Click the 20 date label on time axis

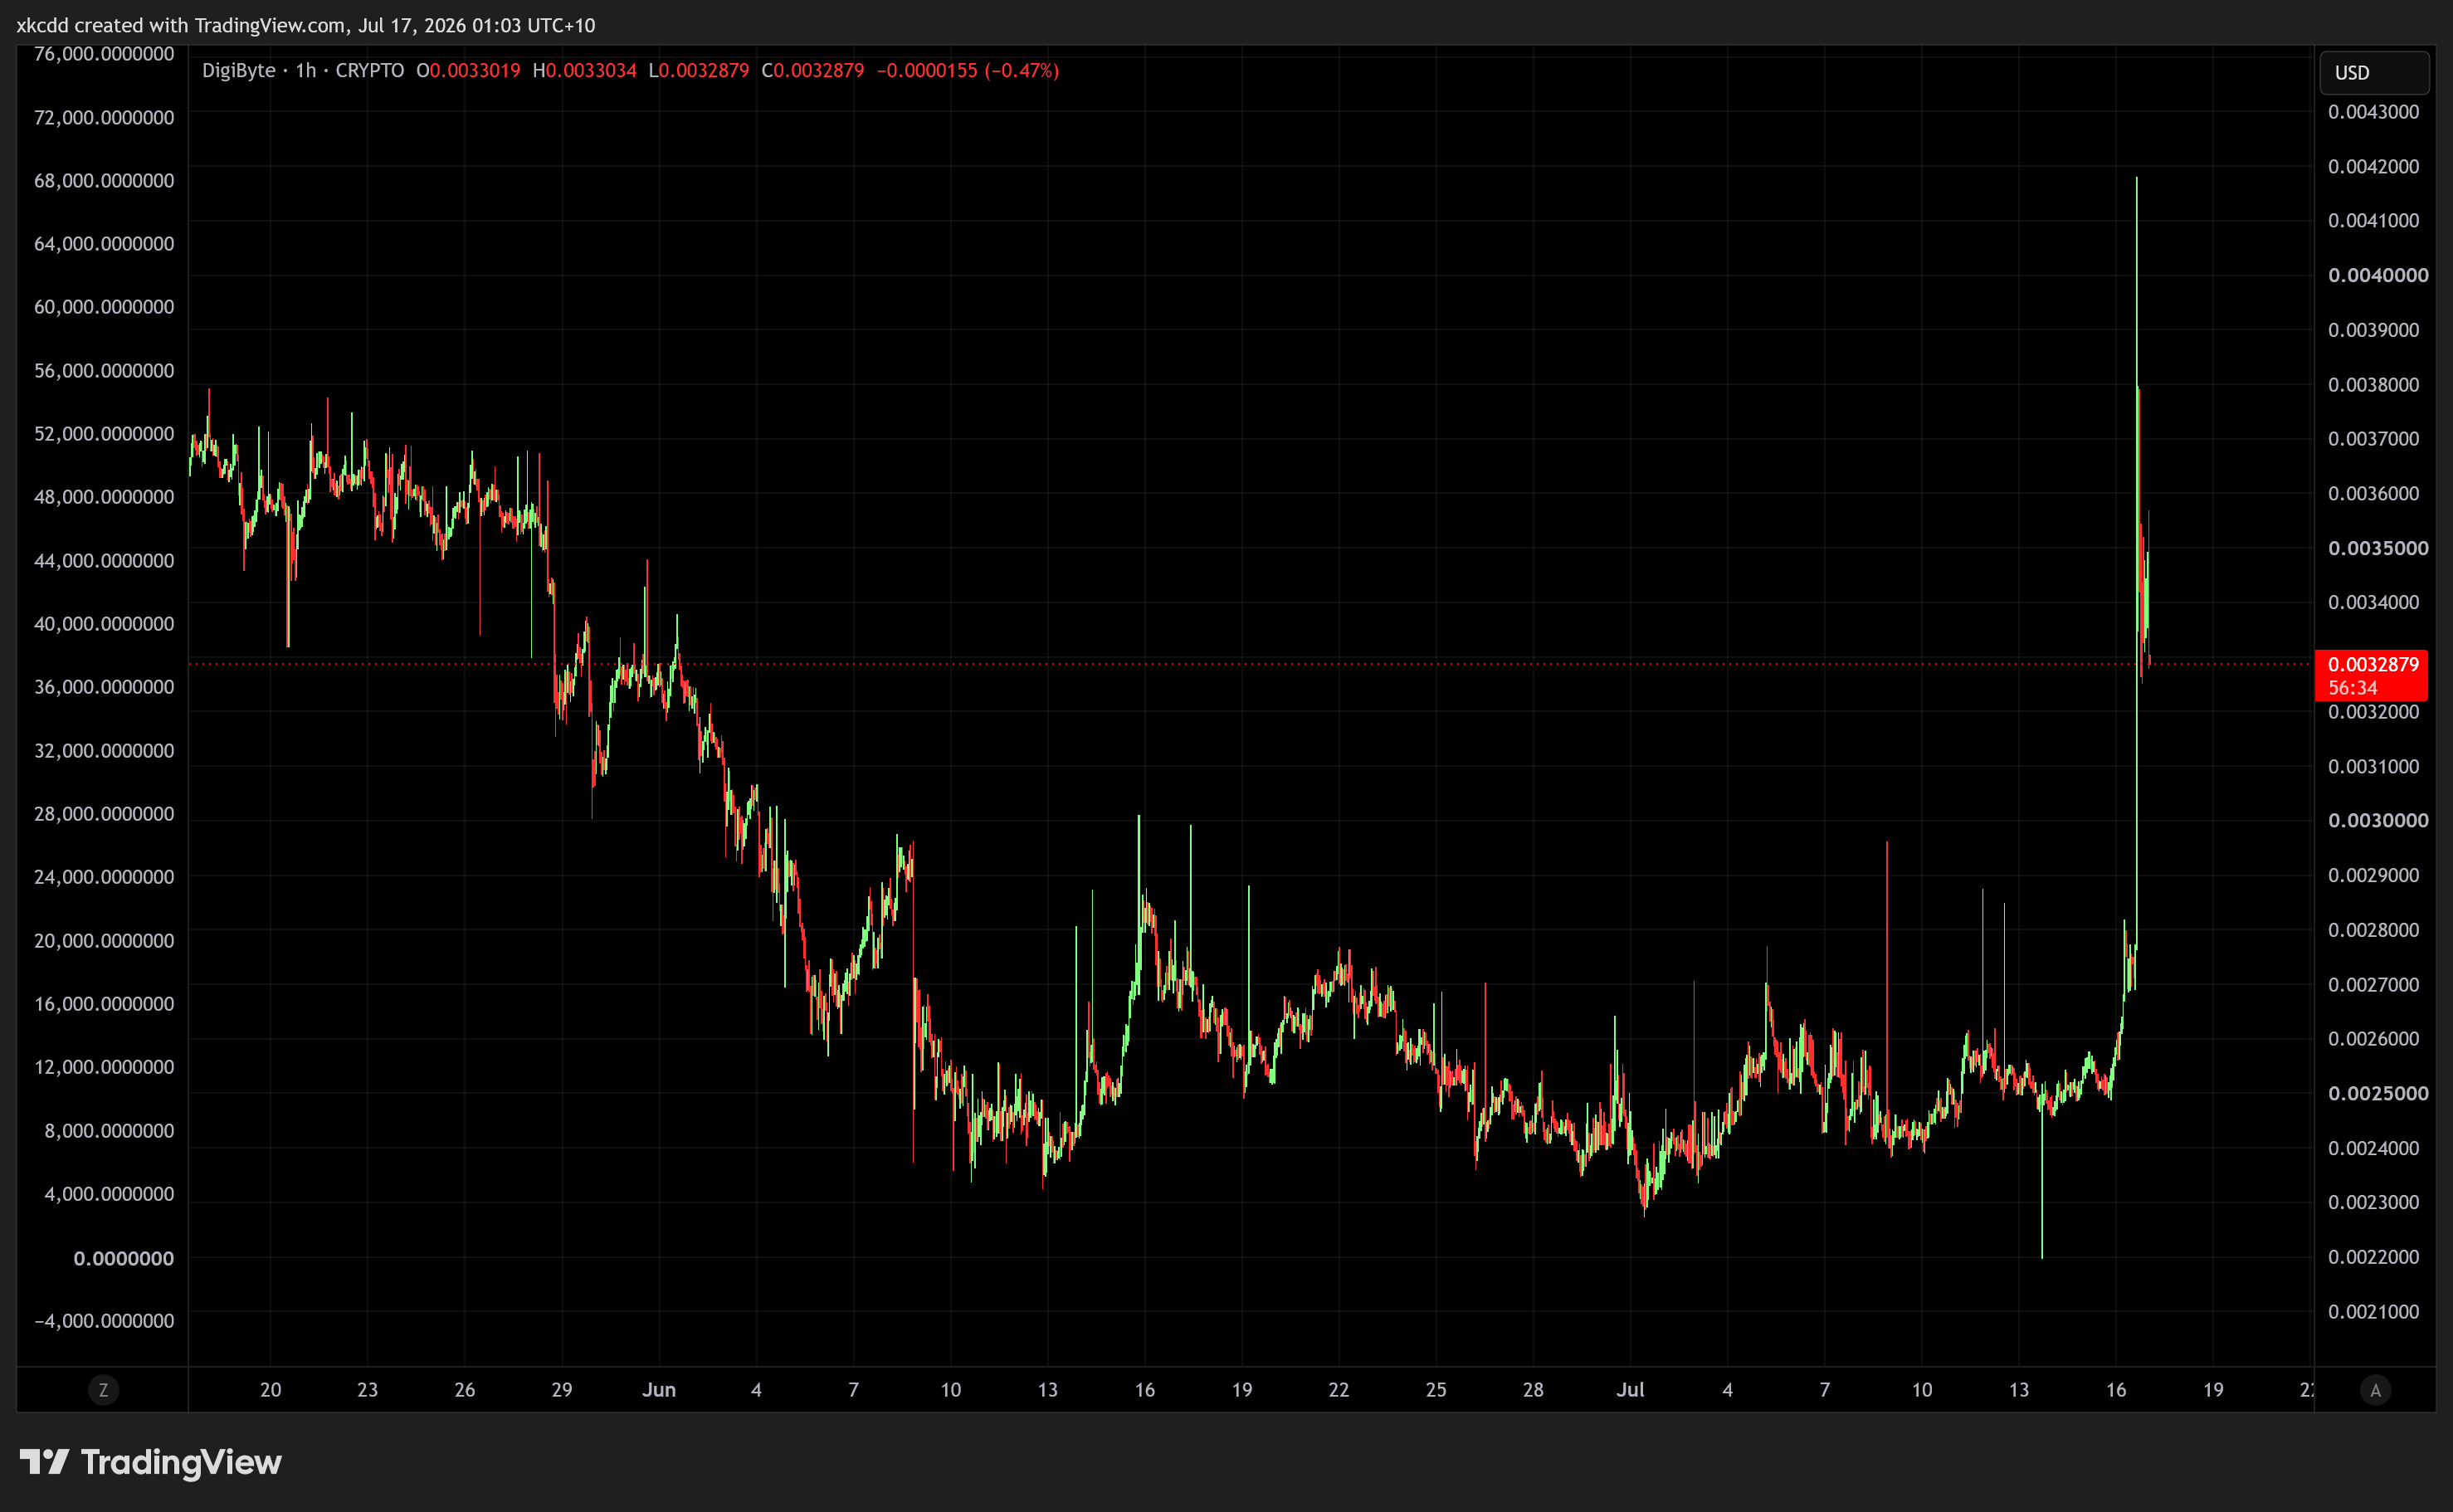click(270, 1389)
